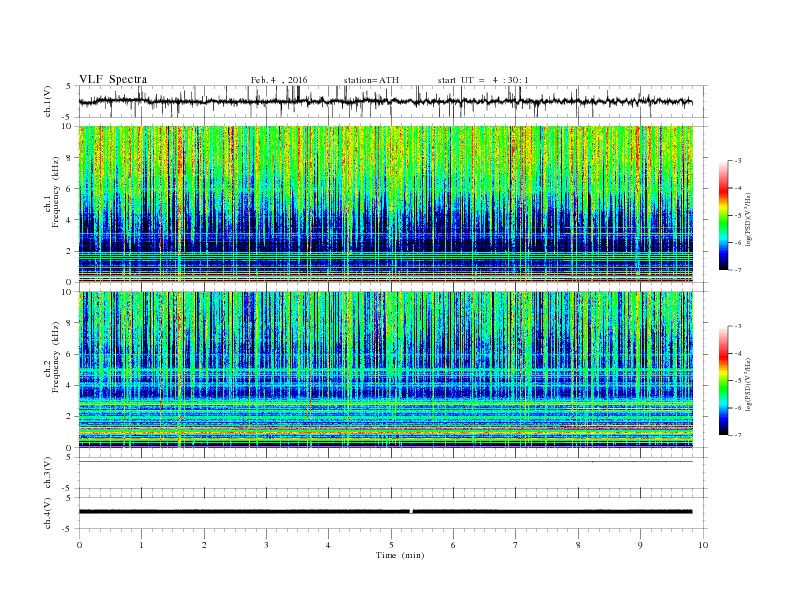Viewport: 792px width, 612px height.
Task: Click the time axis tick label "7"
Action: coord(516,545)
